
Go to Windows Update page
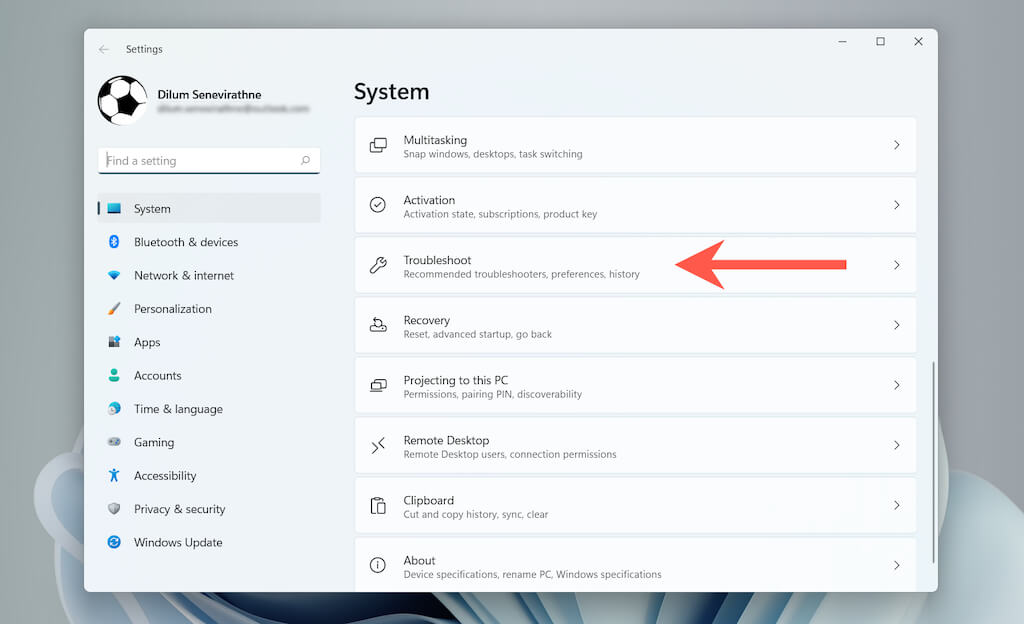coord(178,542)
